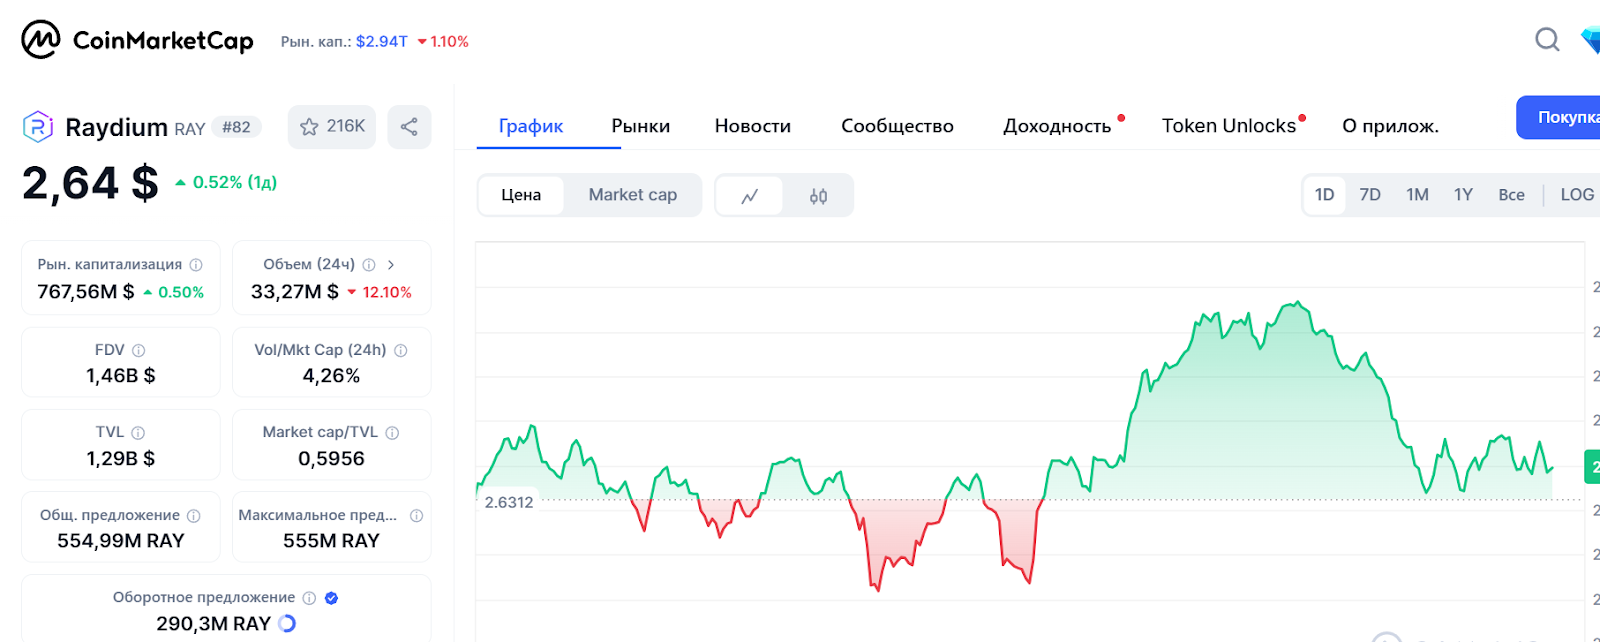The height and width of the screenshot is (642, 1600).
Task: Click the 555M RAY max supply value
Action: click(331, 541)
